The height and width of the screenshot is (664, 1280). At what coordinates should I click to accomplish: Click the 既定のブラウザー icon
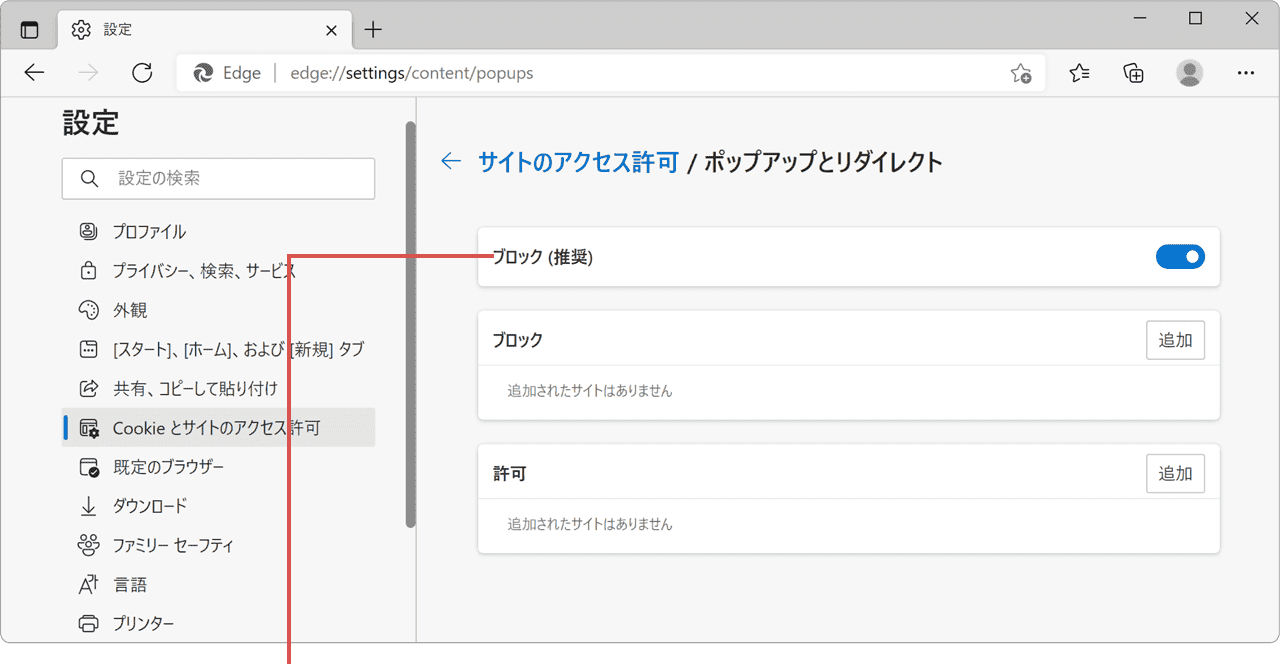tap(88, 467)
